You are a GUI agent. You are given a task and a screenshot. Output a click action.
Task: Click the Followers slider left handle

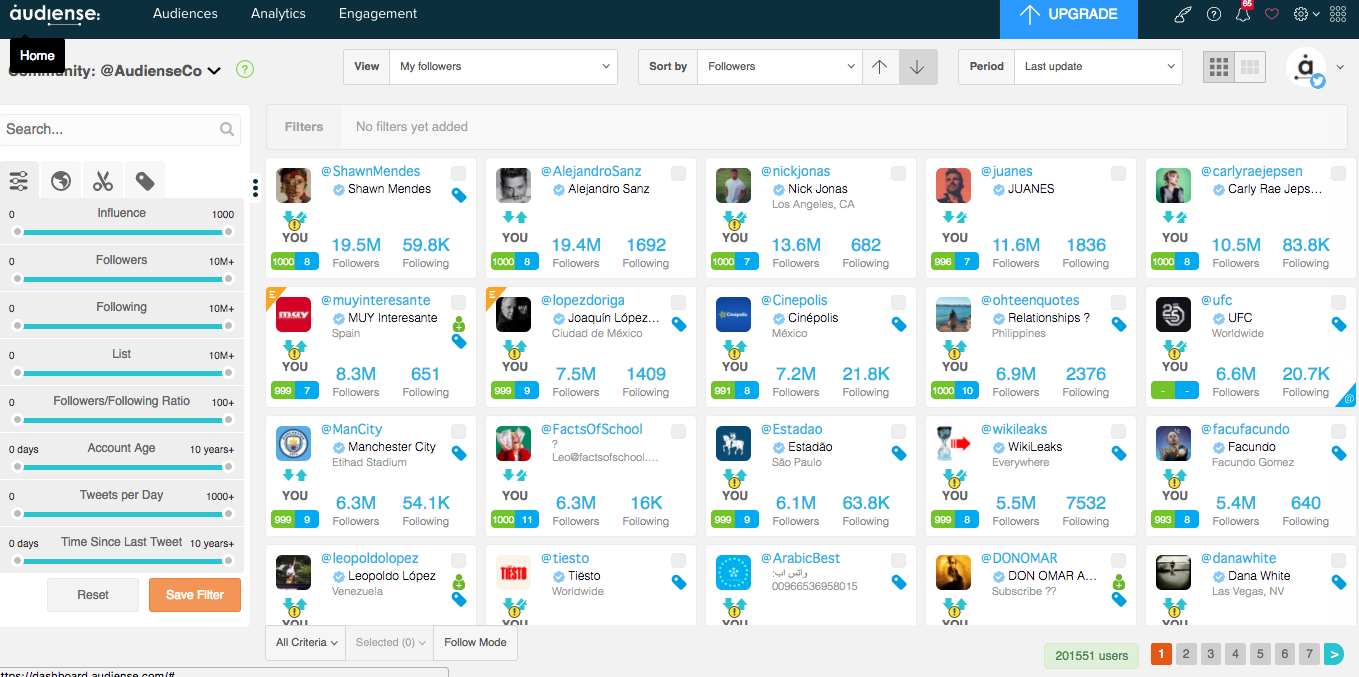[17, 279]
